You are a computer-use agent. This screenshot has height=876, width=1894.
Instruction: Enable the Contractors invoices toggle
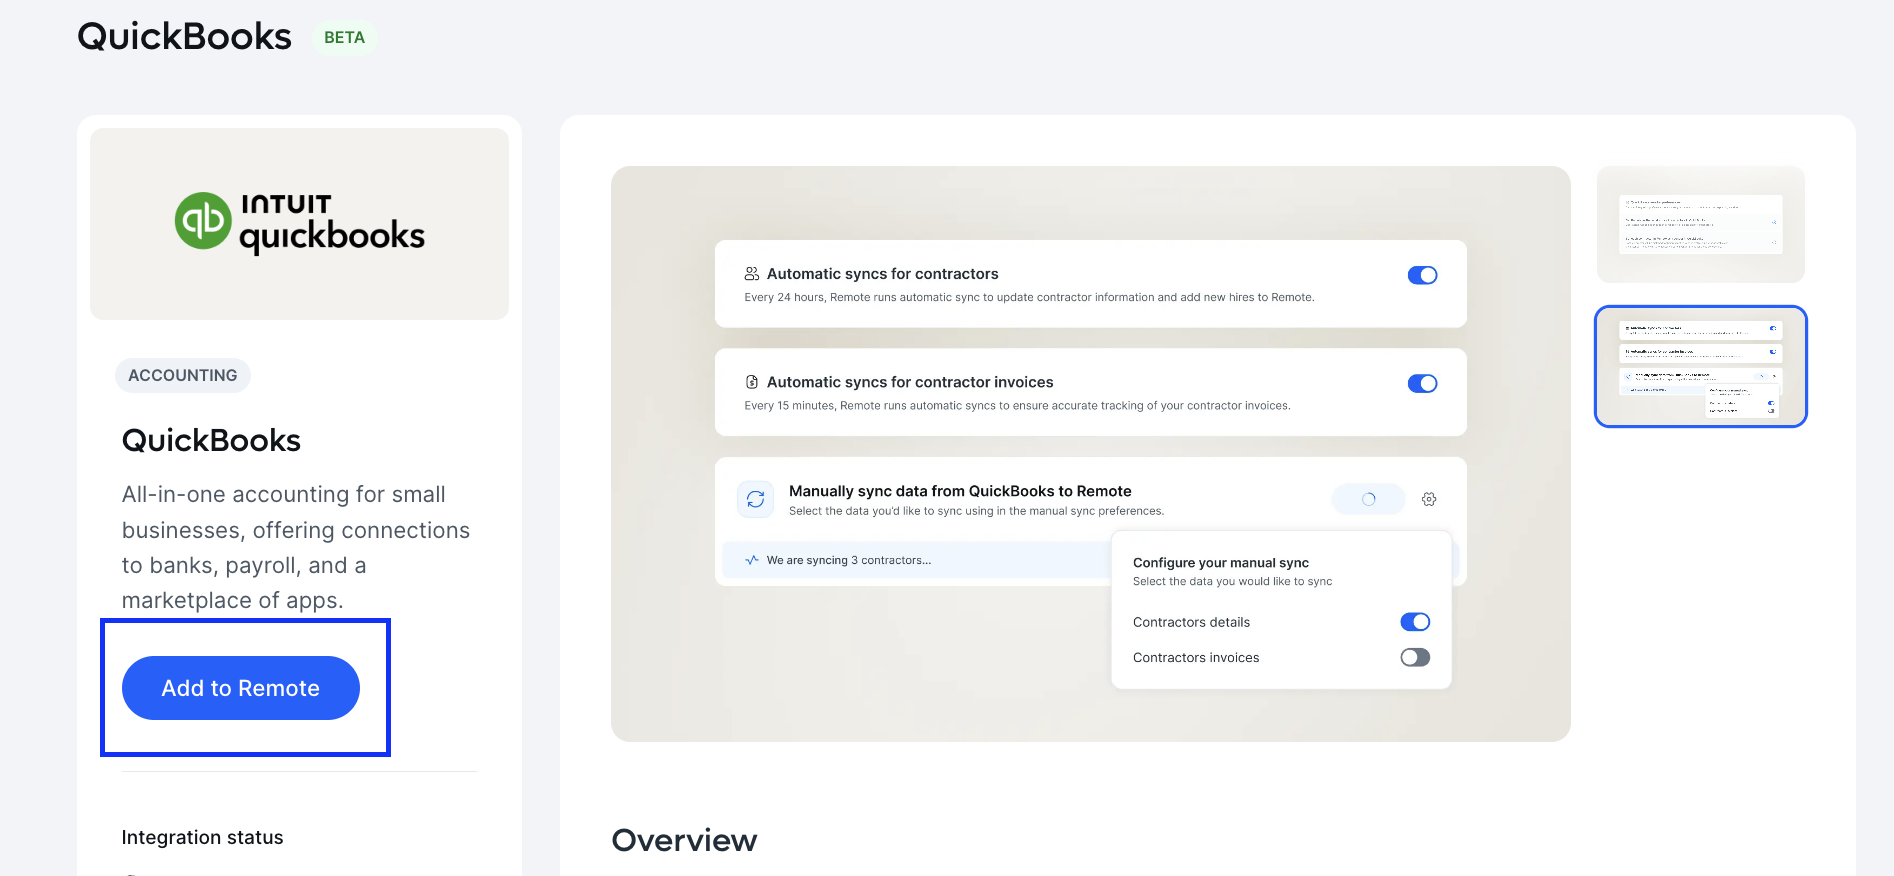click(1415, 657)
